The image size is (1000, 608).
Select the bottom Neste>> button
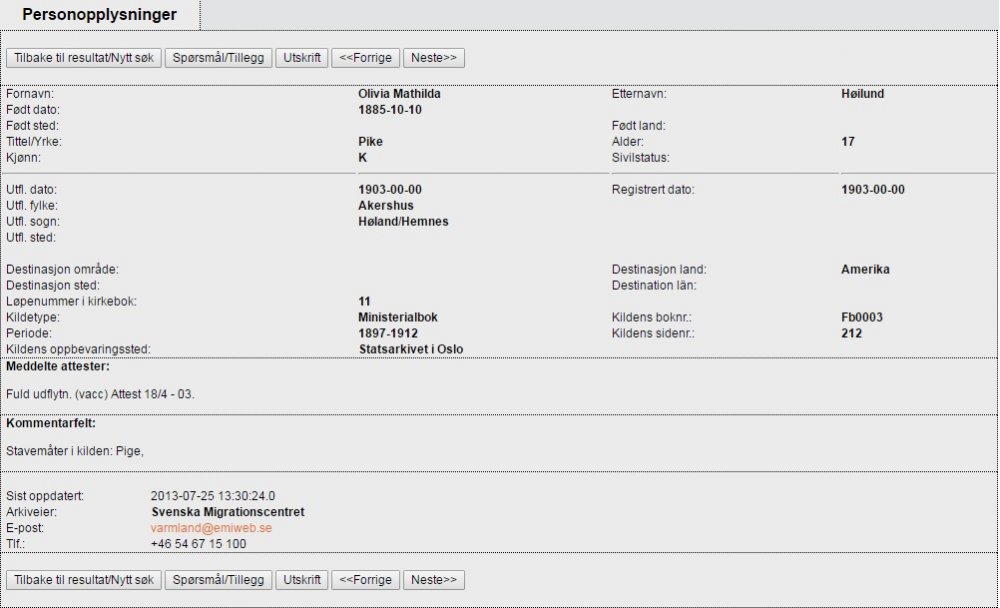[434, 580]
